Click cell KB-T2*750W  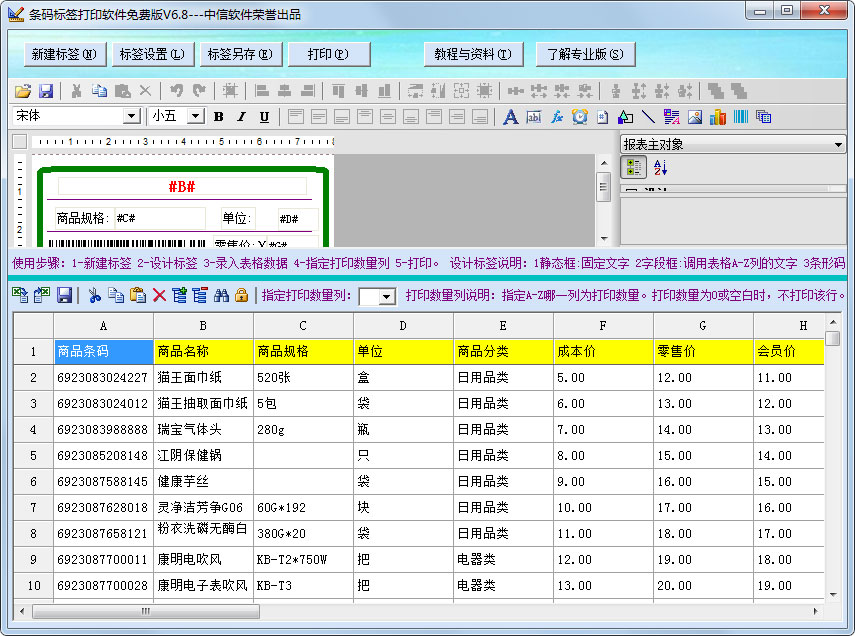pyautogui.click(x=303, y=560)
